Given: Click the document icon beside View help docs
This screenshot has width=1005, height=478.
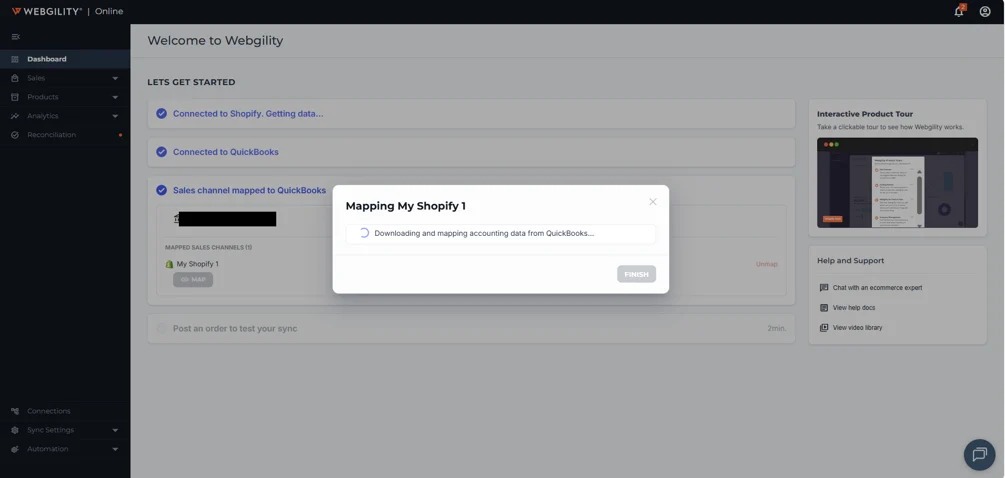Looking at the screenshot, I should click(824, 308).
